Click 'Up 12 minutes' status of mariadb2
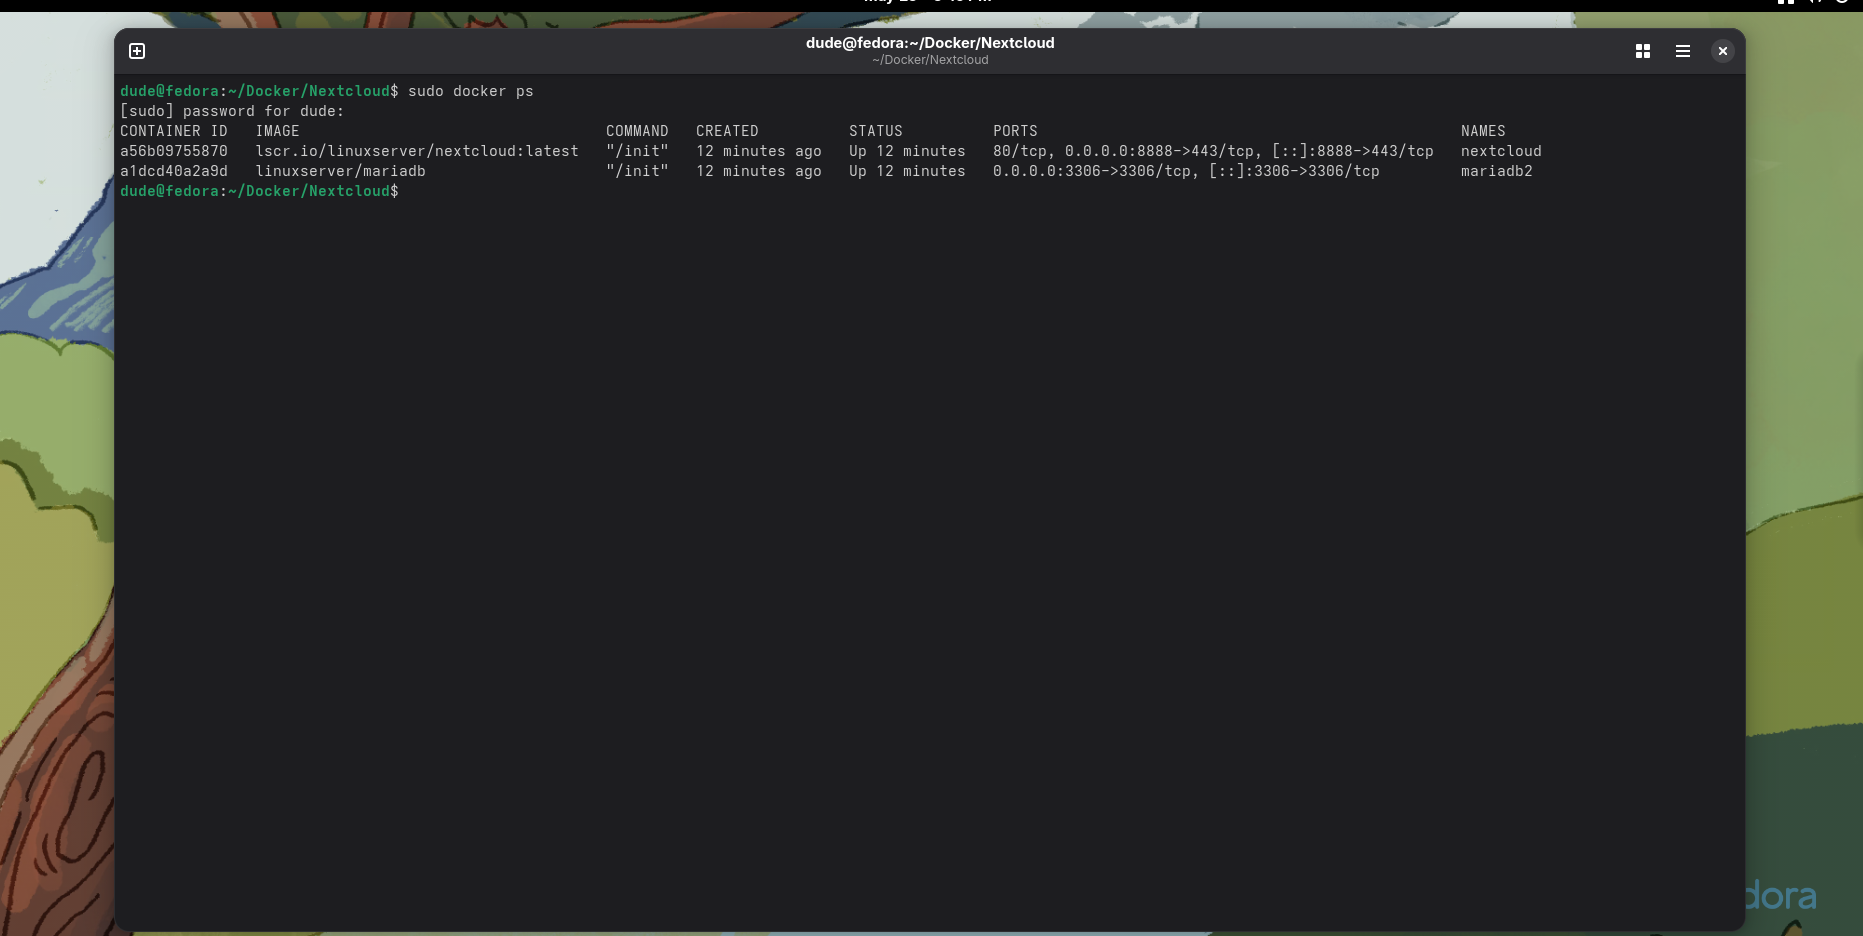Screen dimensions: 1863x936 pyautogui.click(x=907, y=171)
